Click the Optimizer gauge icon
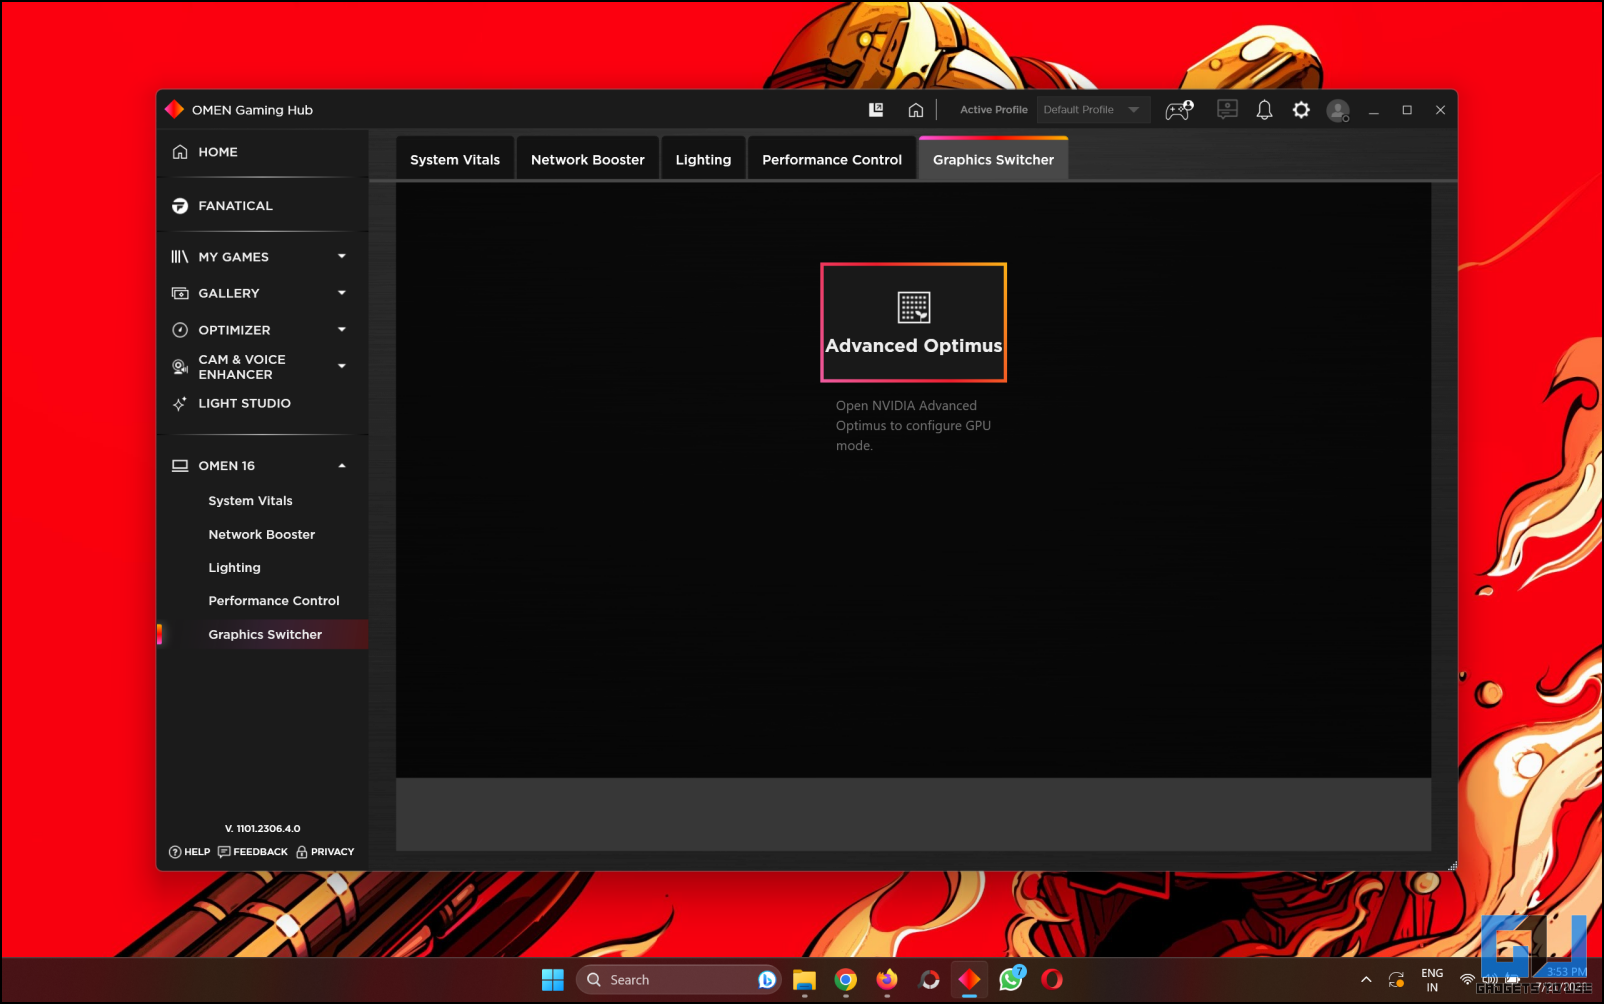This screenshot has width=1604, height=1004. 180,330
